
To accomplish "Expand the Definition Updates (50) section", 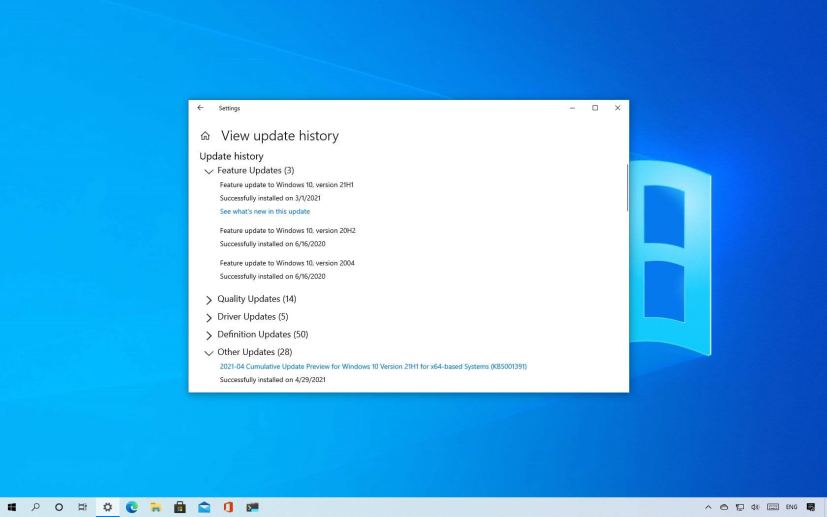I will [209, 335].
